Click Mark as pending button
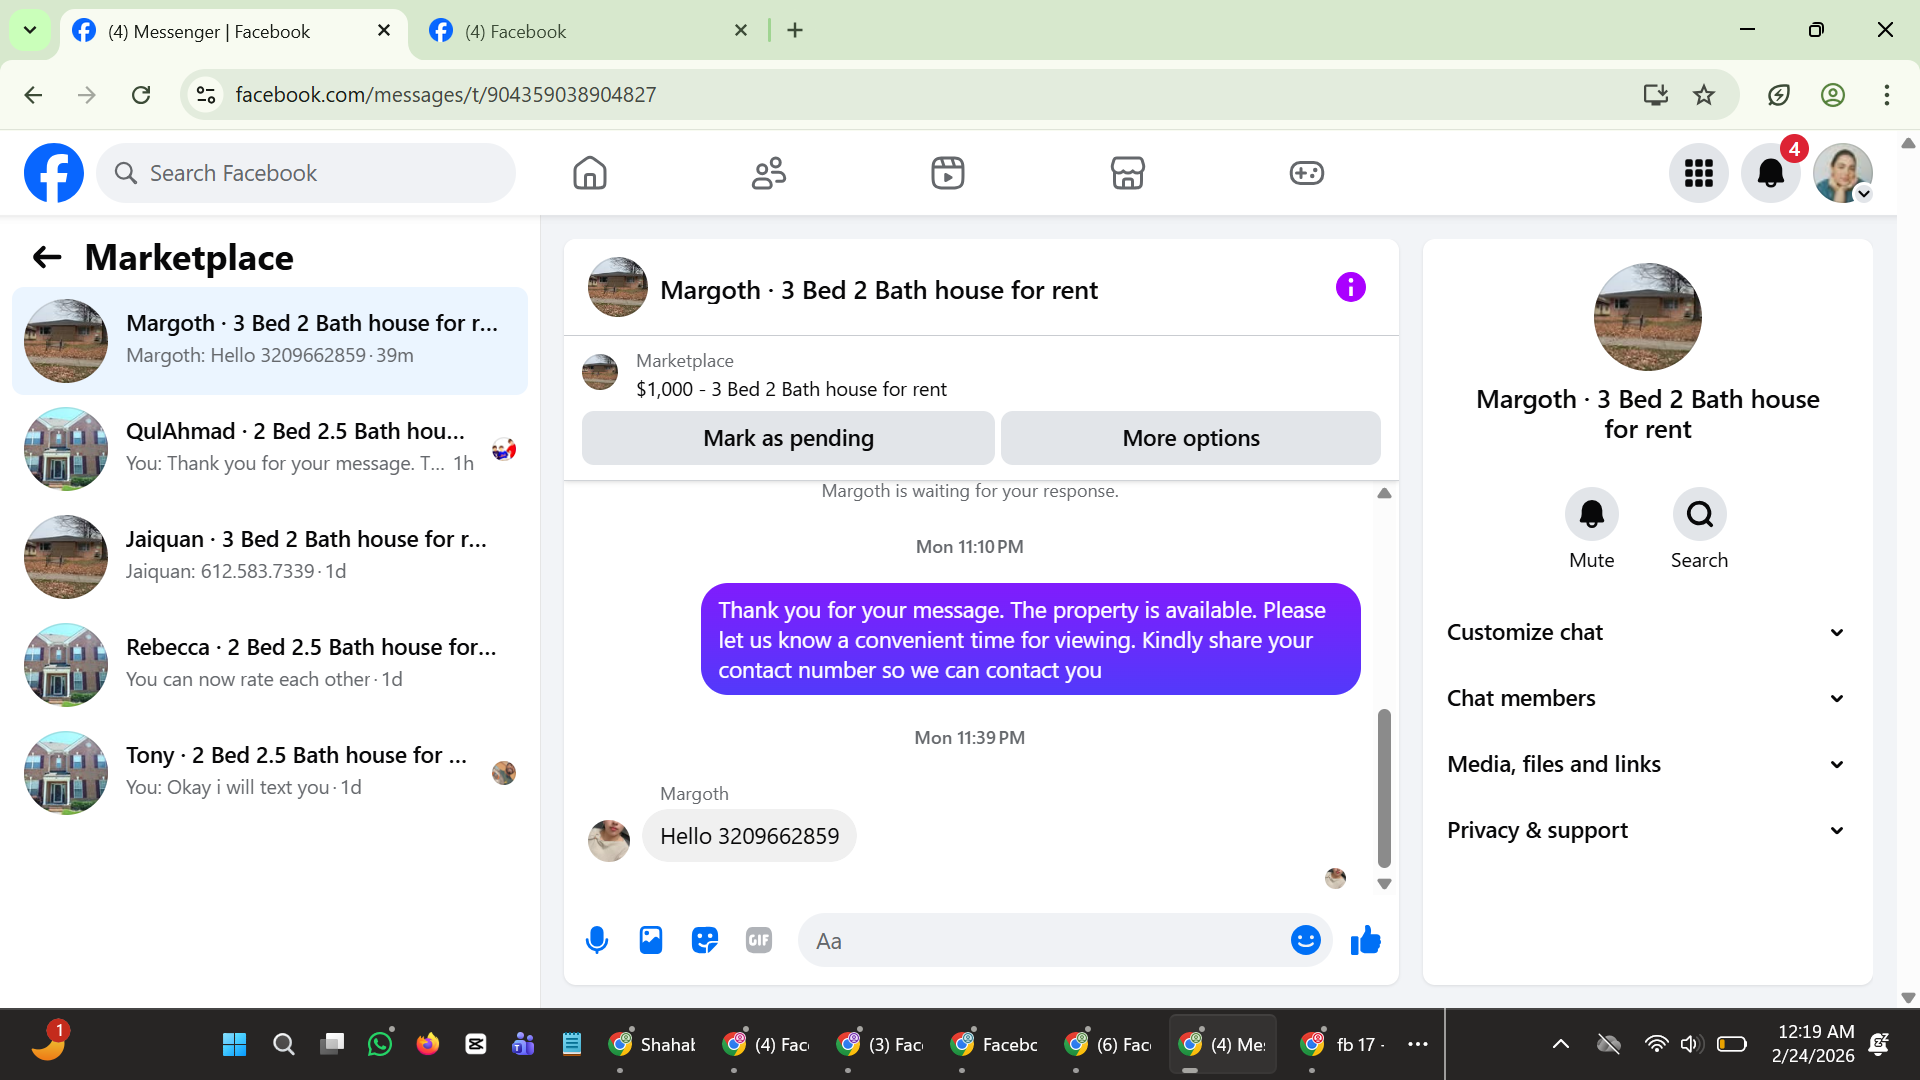 (x=788, y=438)
